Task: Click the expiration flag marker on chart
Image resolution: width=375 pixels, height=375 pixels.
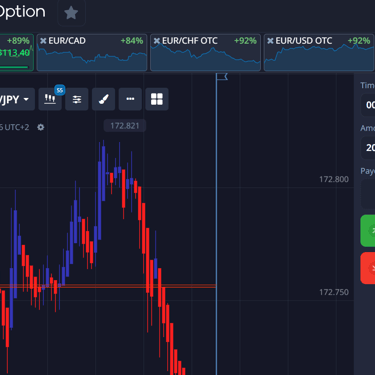Action: tap(222, 77)
